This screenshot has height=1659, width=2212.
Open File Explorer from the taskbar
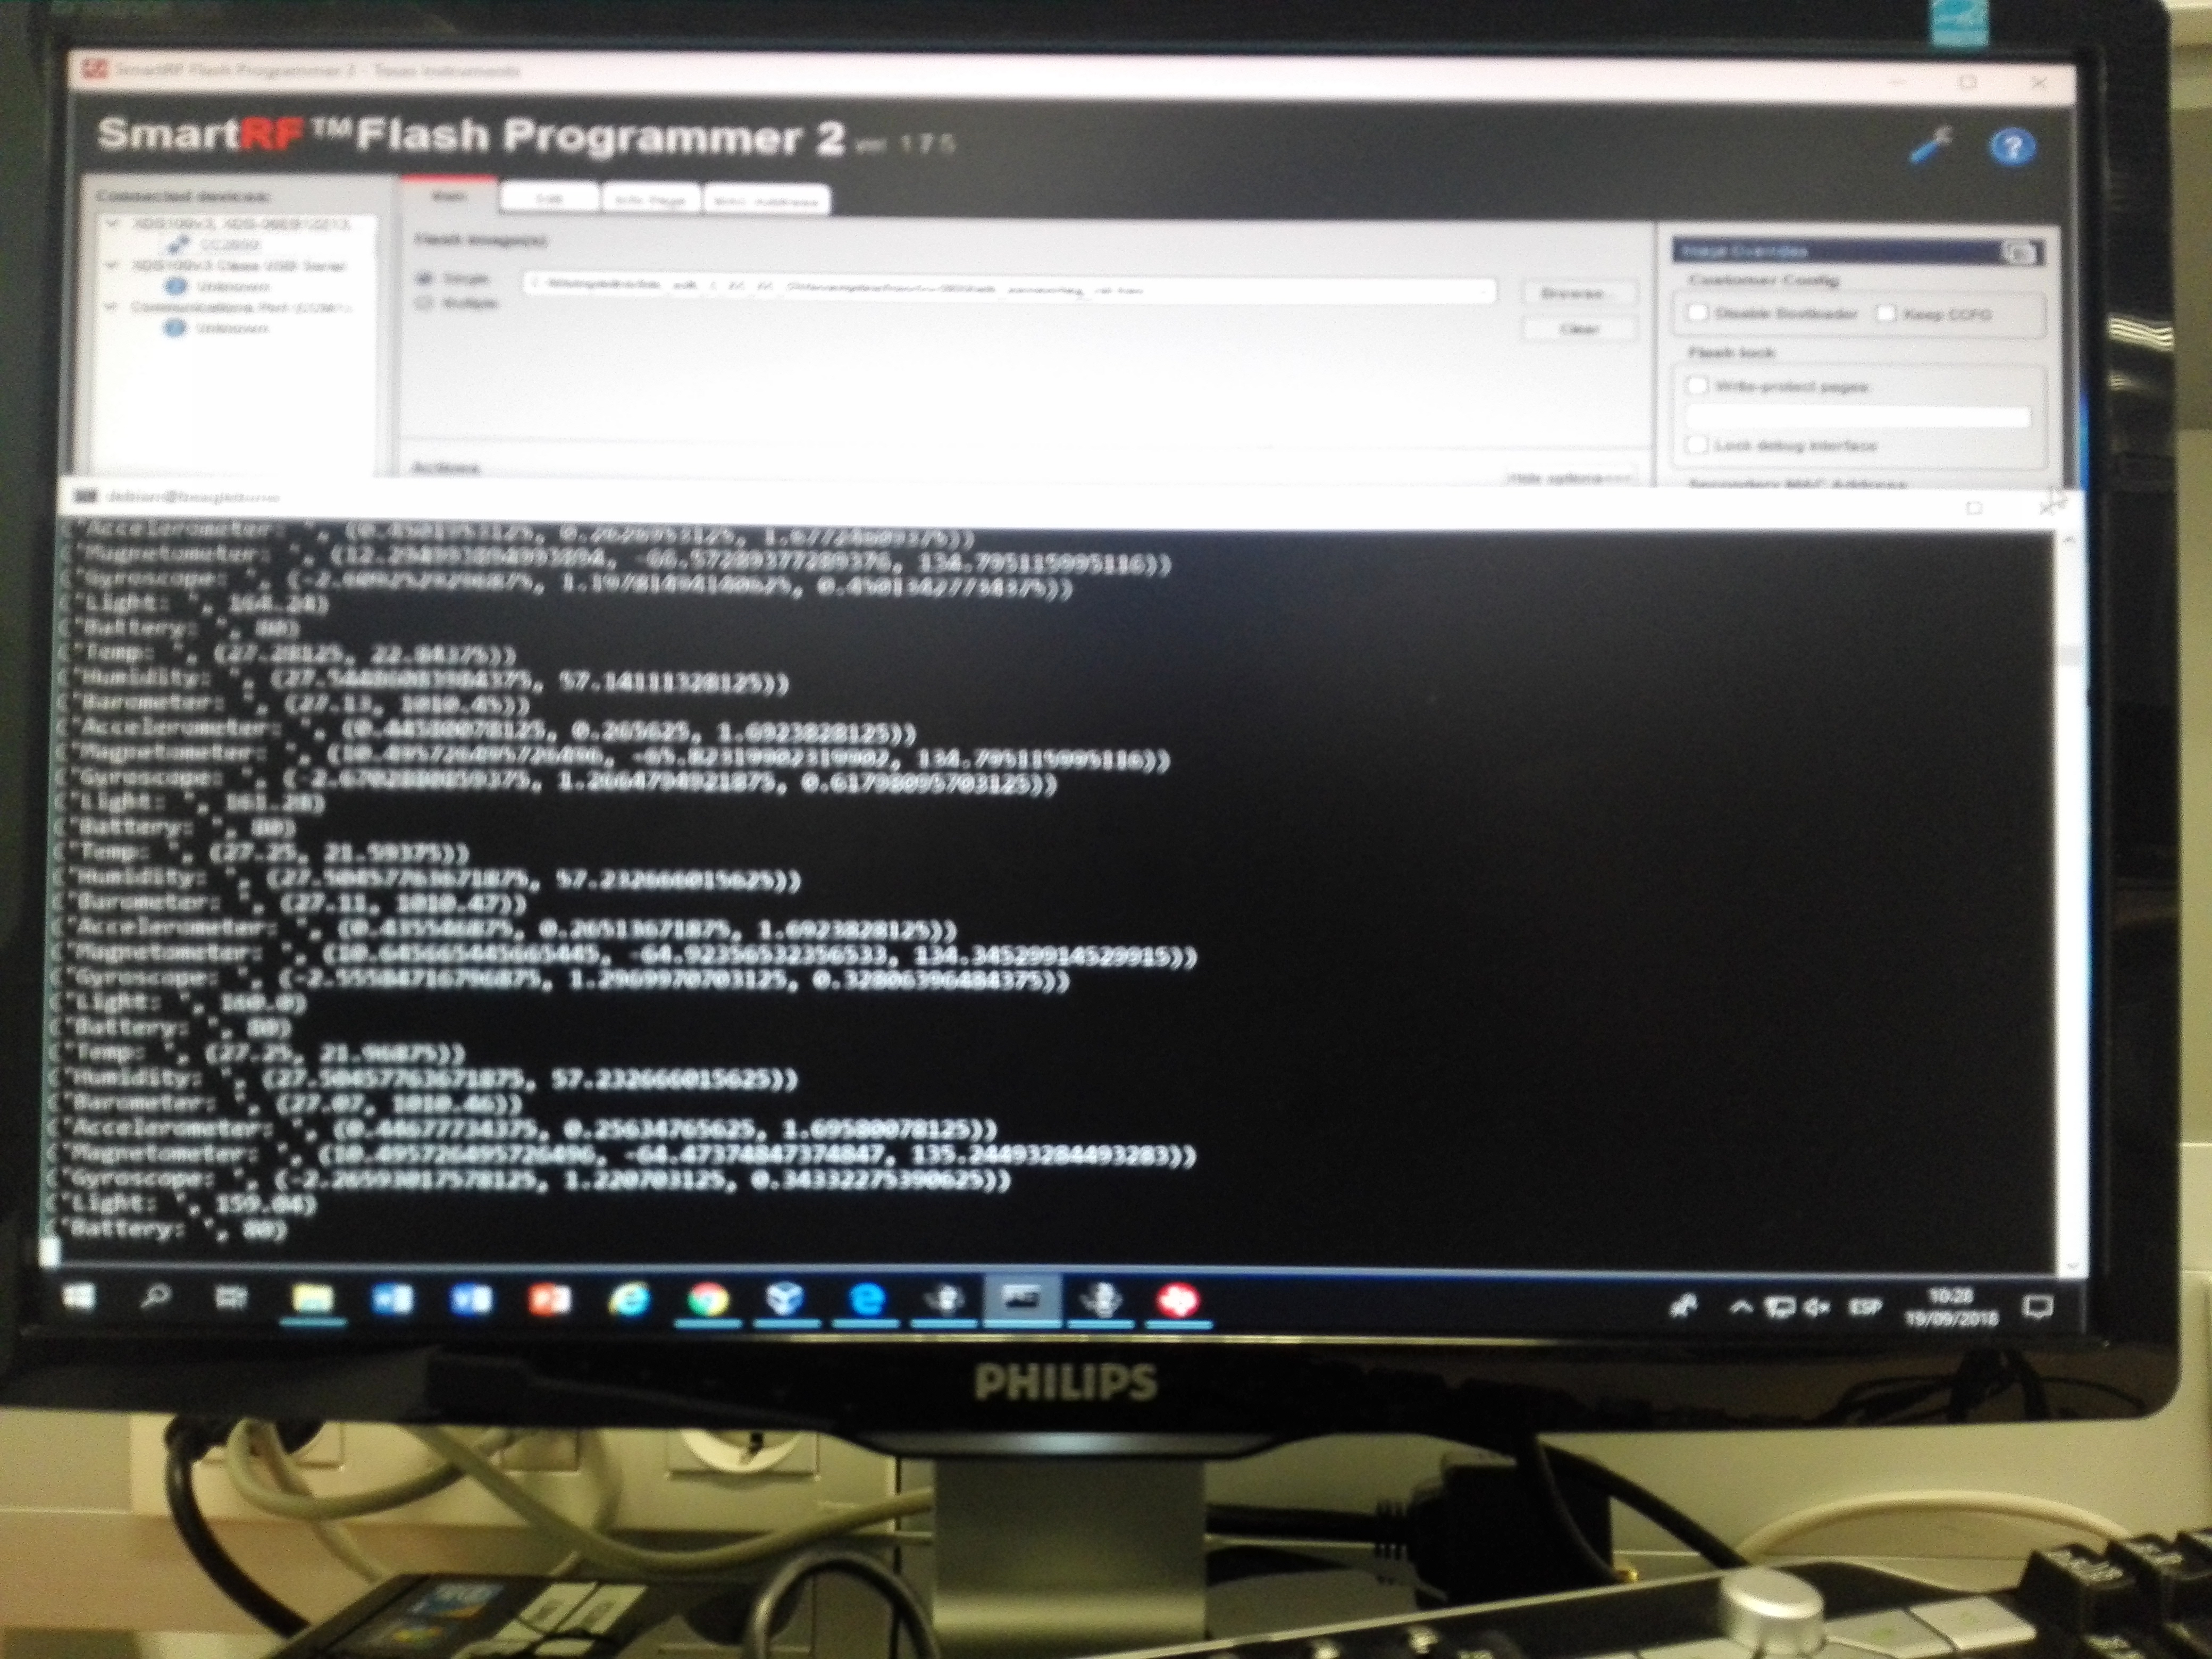tap(312, 1299)
